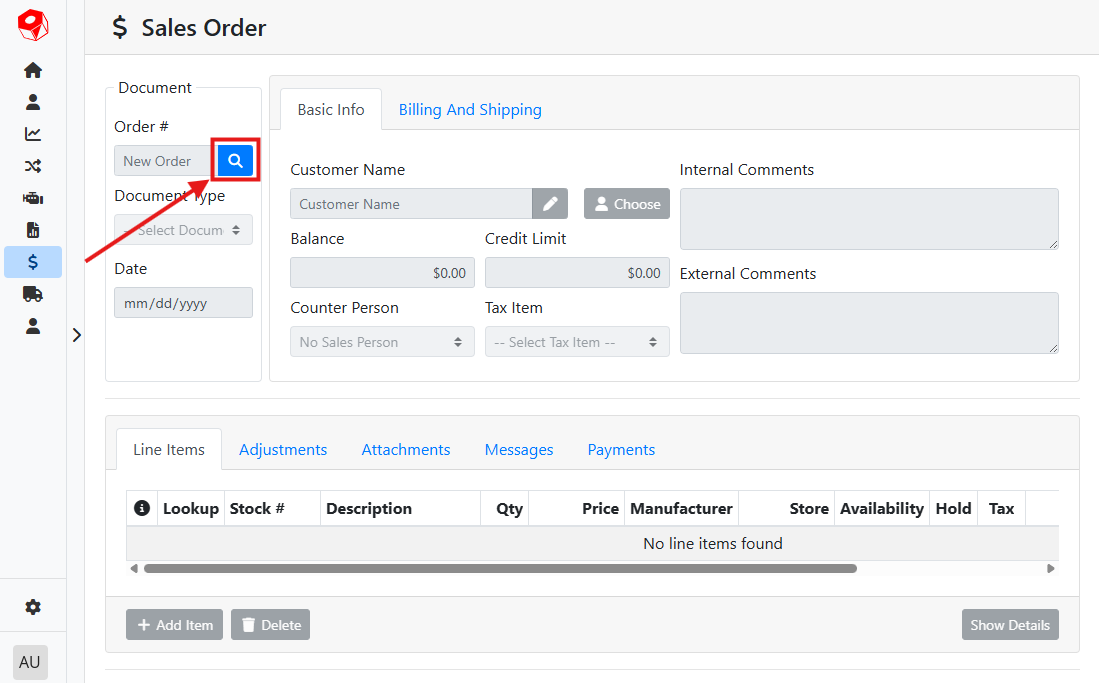Click the report document sidebar icon

pos(33,230)
